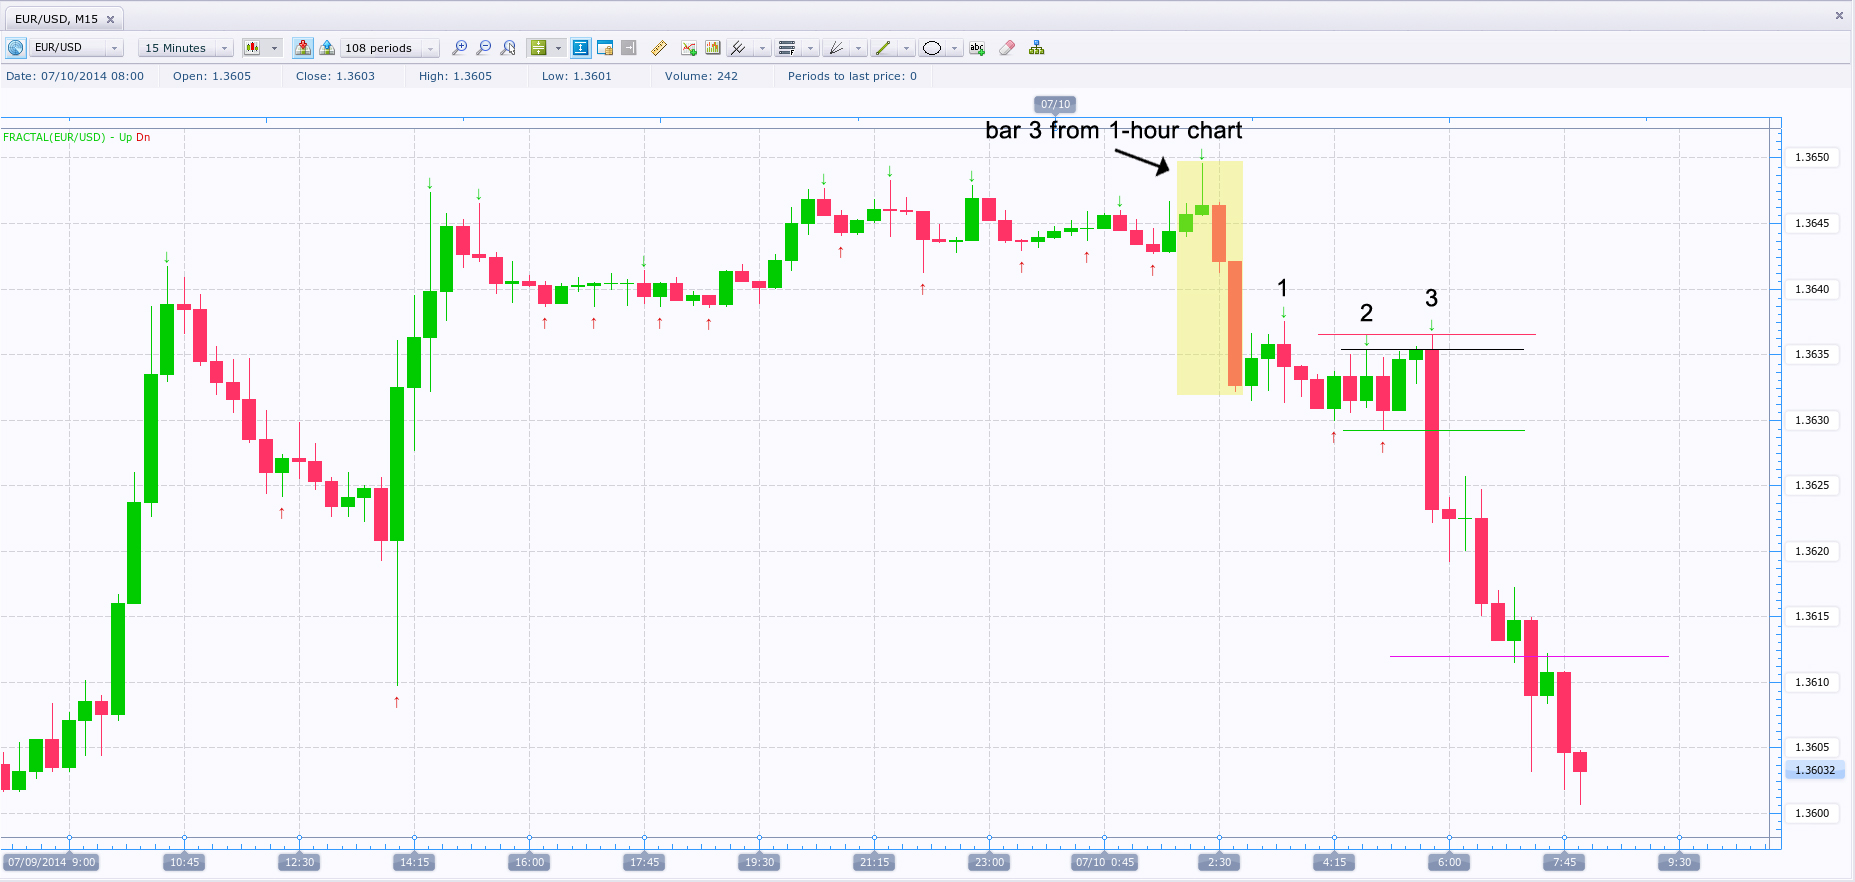Click the FRACTAL(EUR/USD) indicator label
The width and height of the screenshot is (1855, 882).
tap(54, 137)
